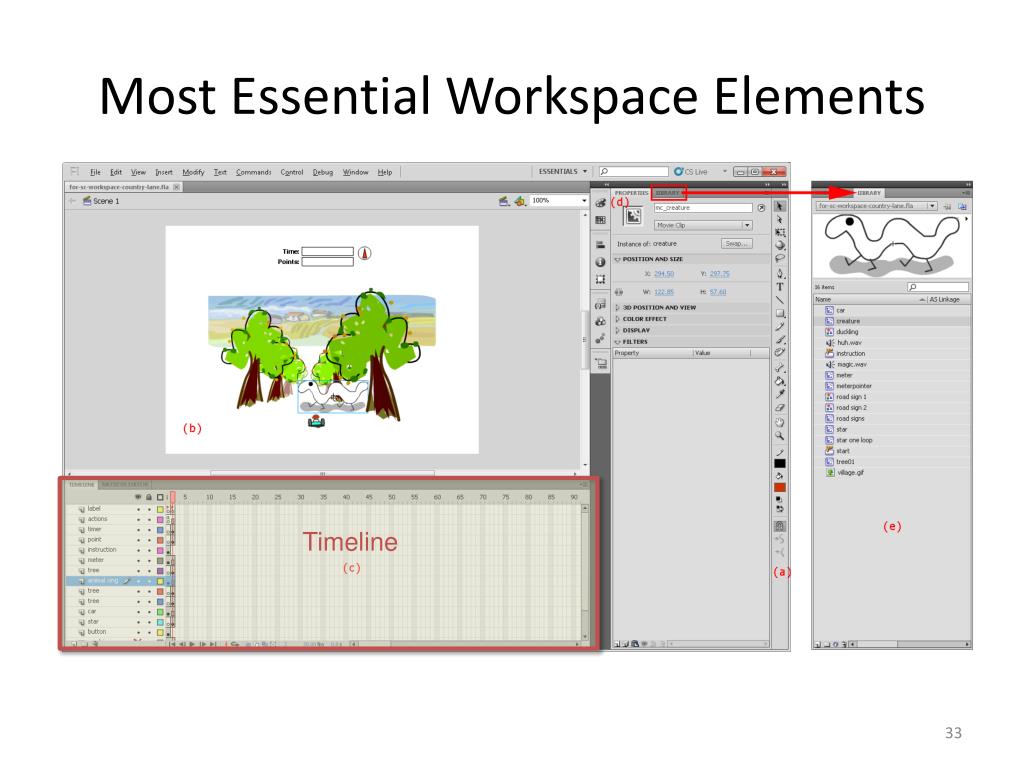Open the Align panel icon
The image size is (1024, 768).
[600, 244]
